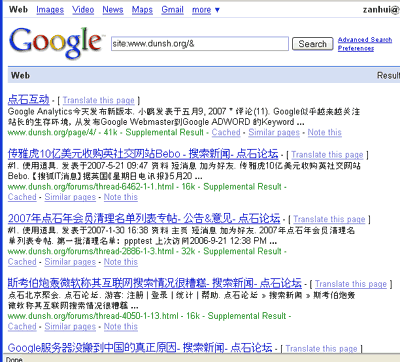Open Cached link for dunsh.org/page/4/ result
400x362 pixels.
[226, 132]
